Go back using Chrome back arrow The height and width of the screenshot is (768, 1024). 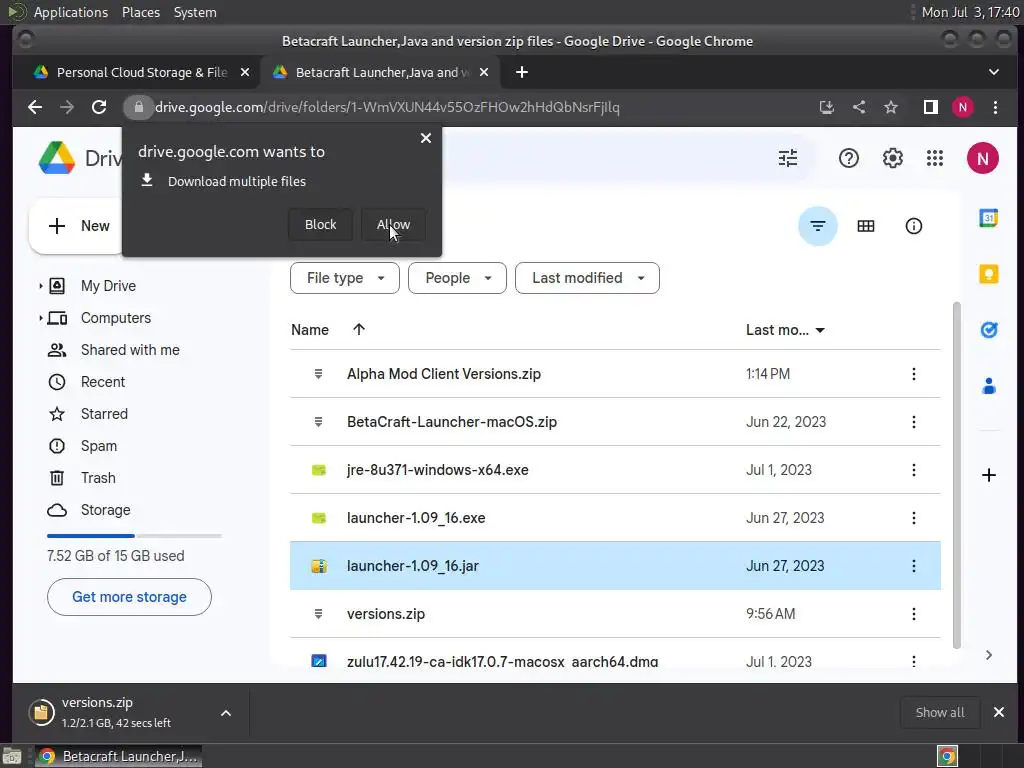tap(35, 107)
